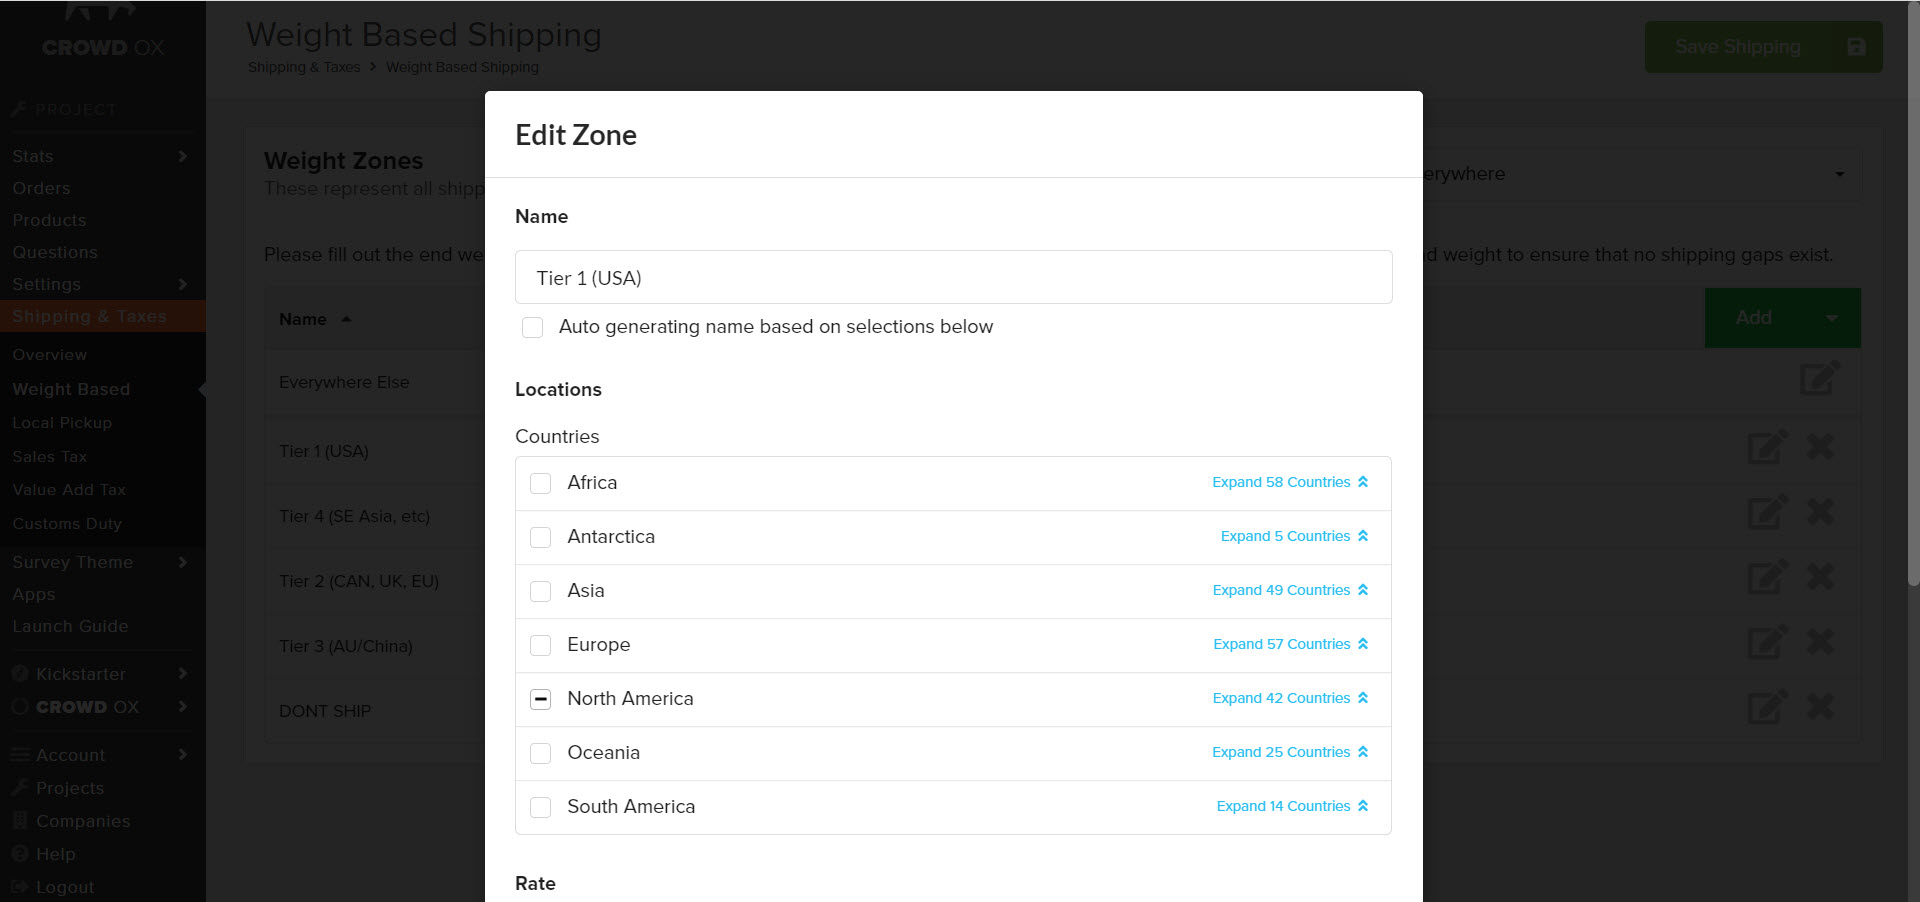The height and width of the screenshot is (902, 1920).
Task: Open Sales Tax sidebar item
Action: click(x=50, y=456)
